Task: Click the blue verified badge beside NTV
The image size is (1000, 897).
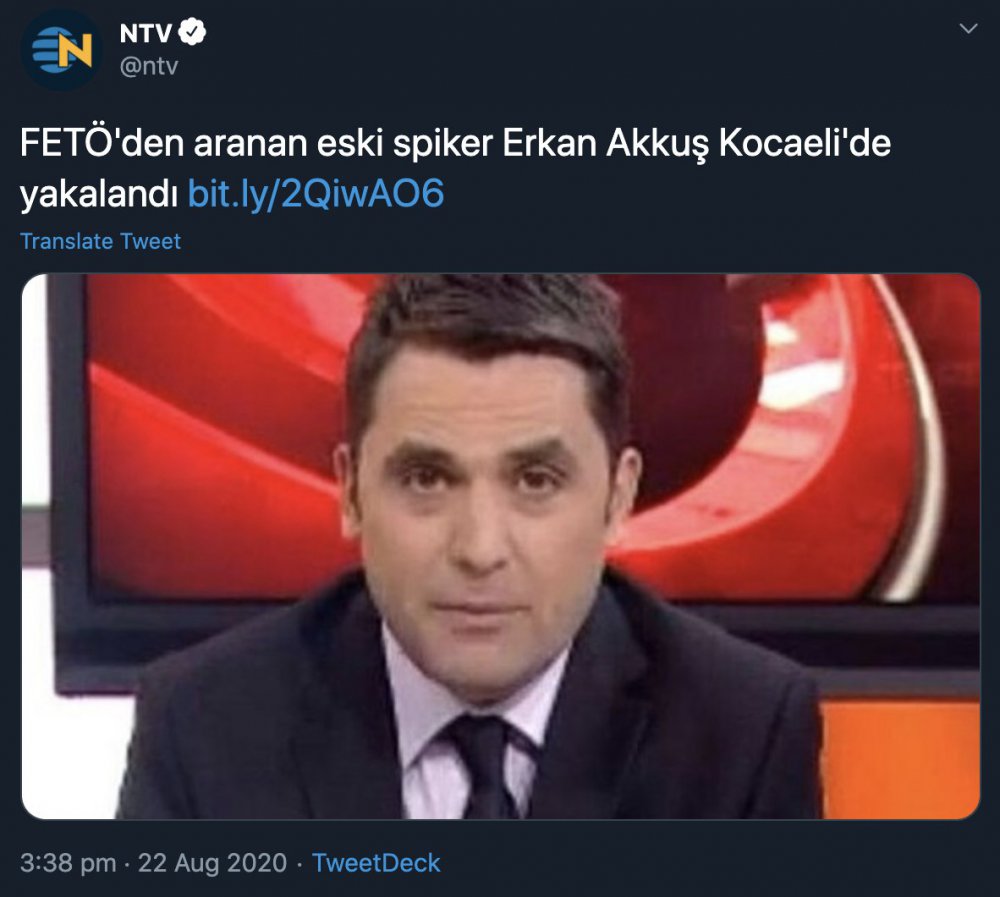Action: point(192,32)
